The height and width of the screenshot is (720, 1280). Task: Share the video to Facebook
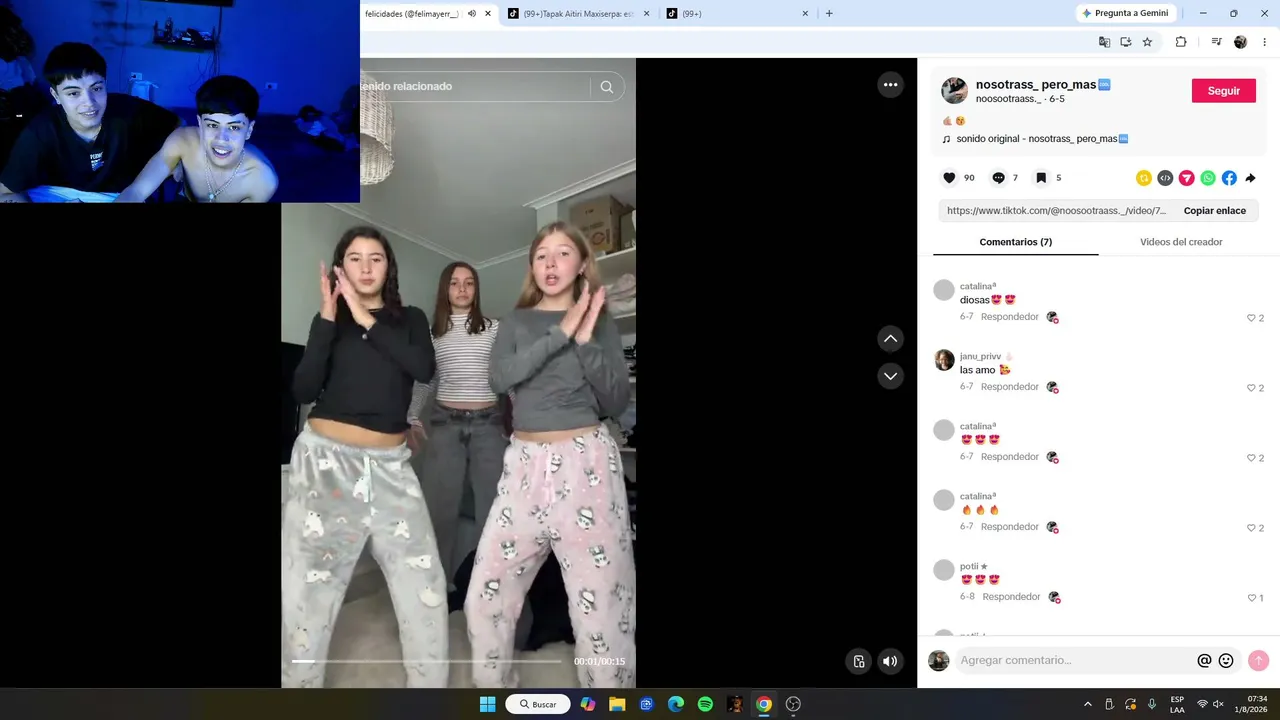pyautogui.click(x=1229, y=178)
